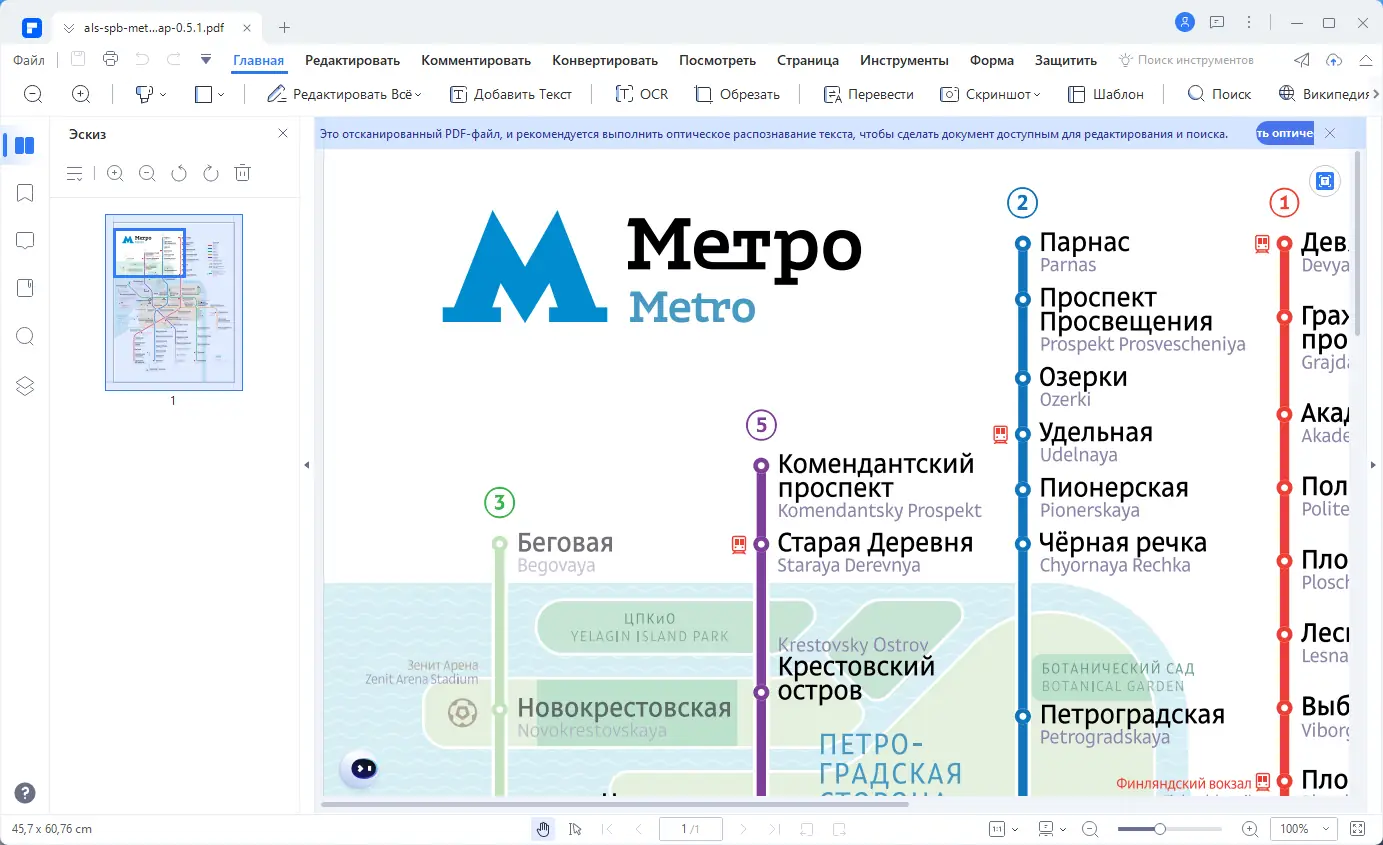This screenshot has width=1383, height=845.
Task: Switch to the Комментировать tab
Action: (476, 60)
